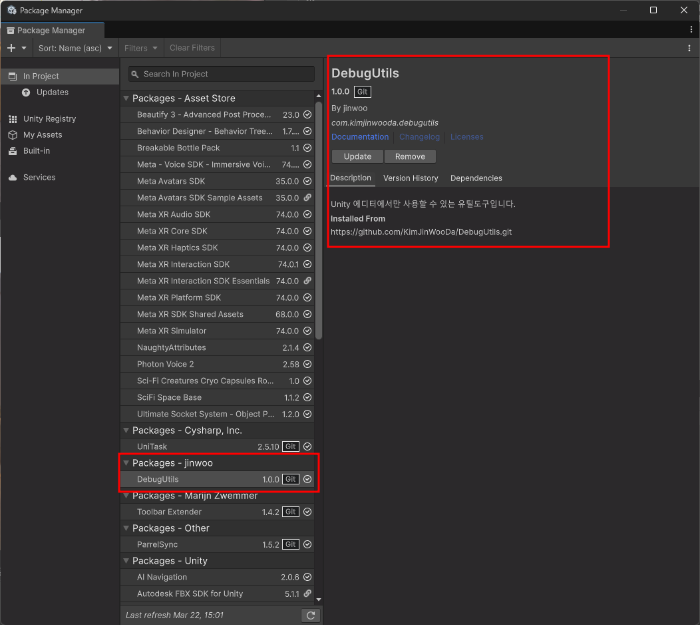The height and width of the screenshot is (625, 700).
Task: Click installed checkmark on Meta XR Interaction SDK
Action: pyautogui.click(x=308, y=264)
